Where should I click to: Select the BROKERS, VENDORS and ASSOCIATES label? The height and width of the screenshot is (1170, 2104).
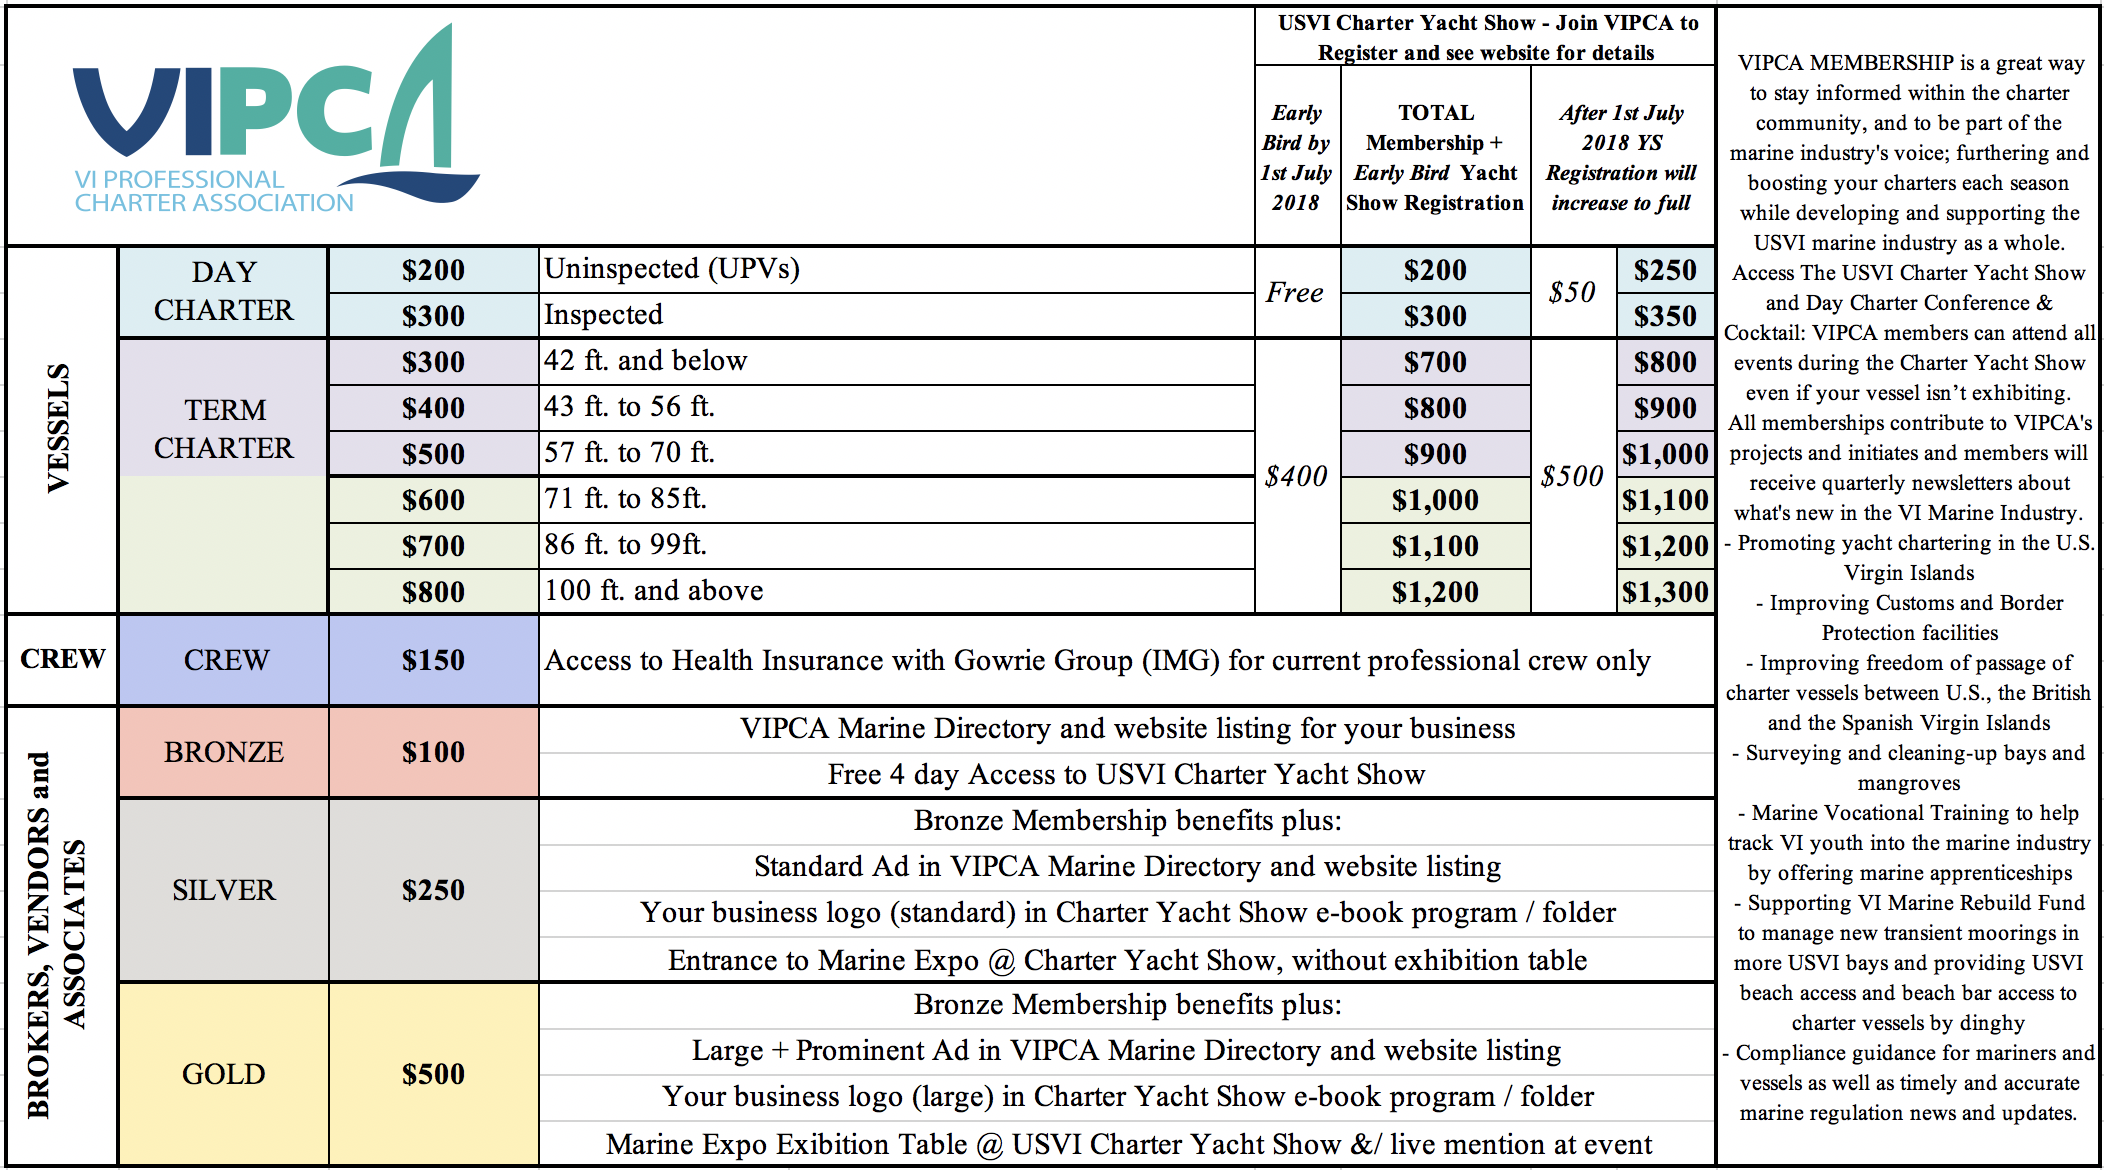click(x=58, y=935)
